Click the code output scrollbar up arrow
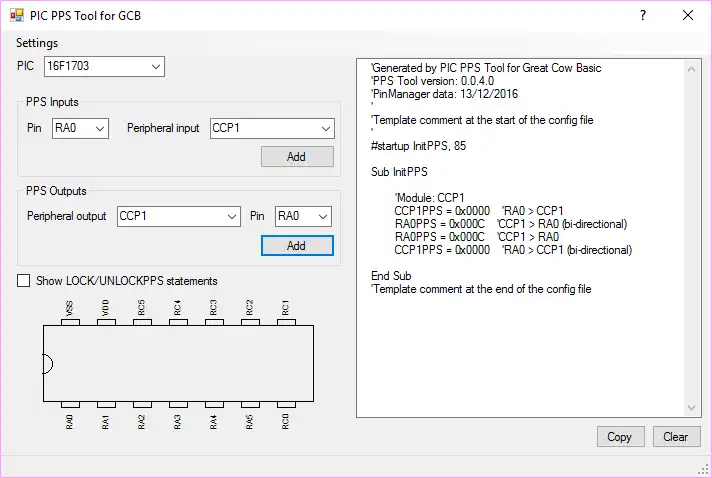Viewport: 712px width, 478px height. point(692,69)
